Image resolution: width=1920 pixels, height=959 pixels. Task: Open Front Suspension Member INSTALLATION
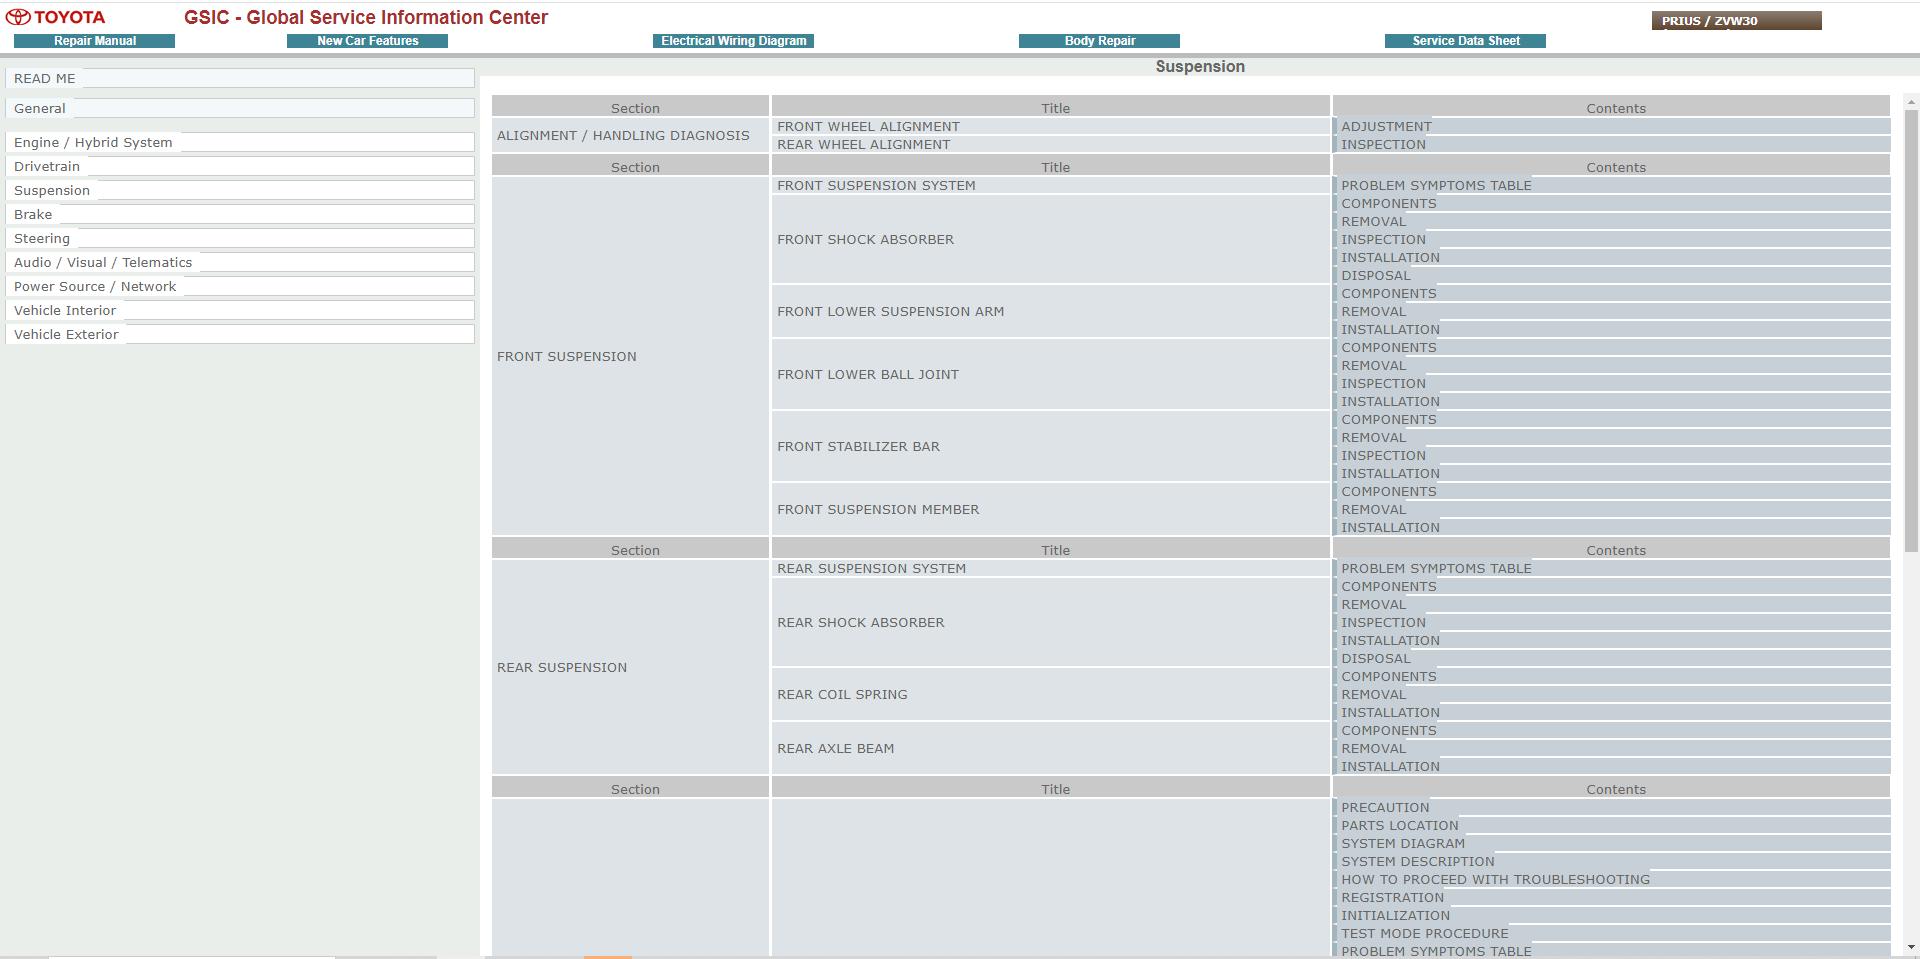coord(1390,527)
